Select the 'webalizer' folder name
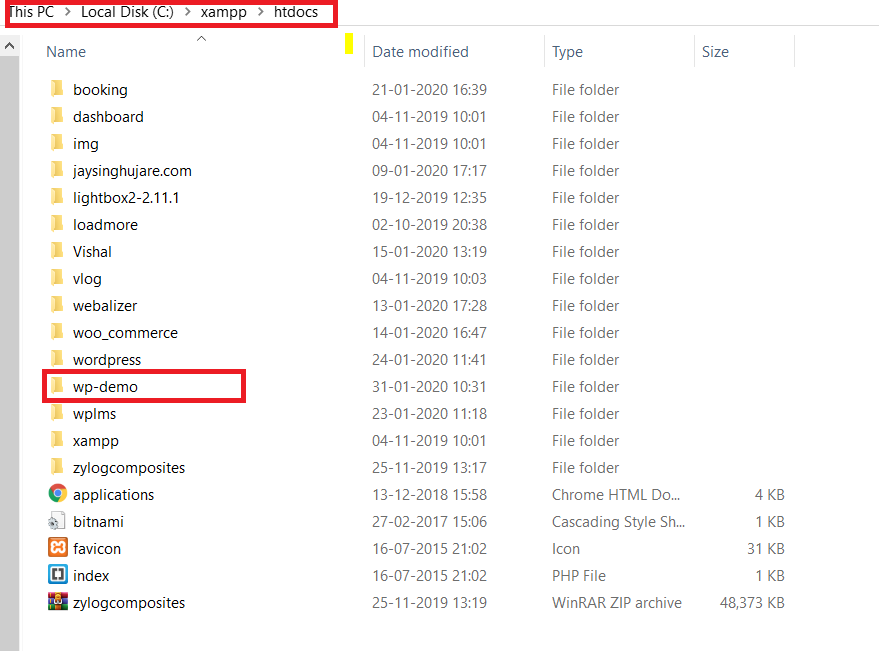This screenshot has height=651, width=879. coord(105,306)
